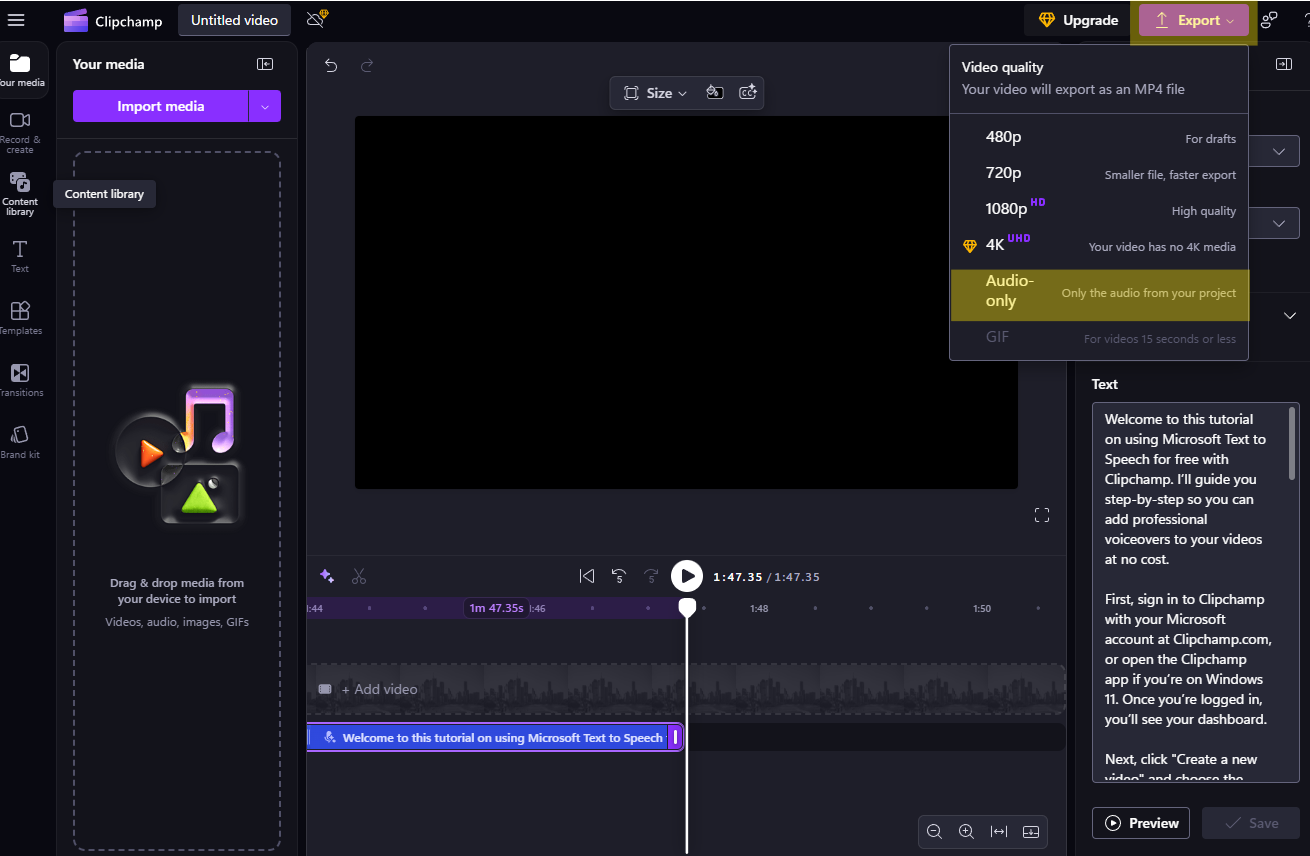Click the redo arrow
The image size is (1310, 856).
[367, 65]
